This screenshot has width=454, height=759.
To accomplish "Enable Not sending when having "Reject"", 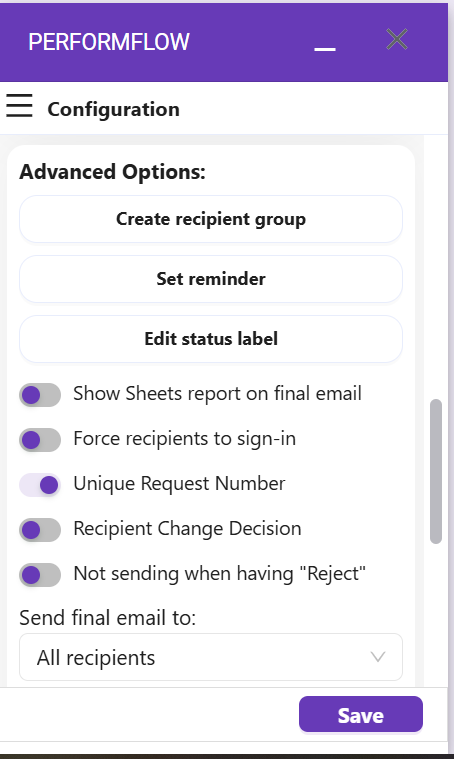I will click(x=40, y=575).
